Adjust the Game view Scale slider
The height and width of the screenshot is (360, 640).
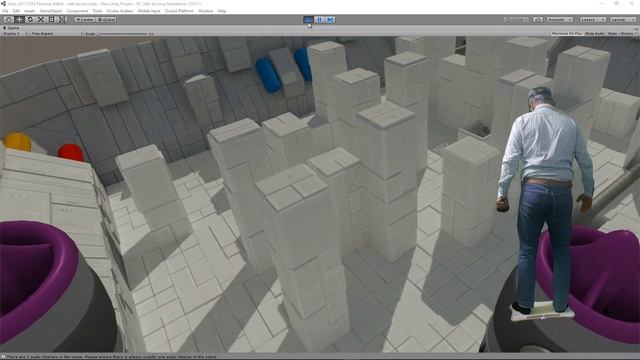coord(122,33)
